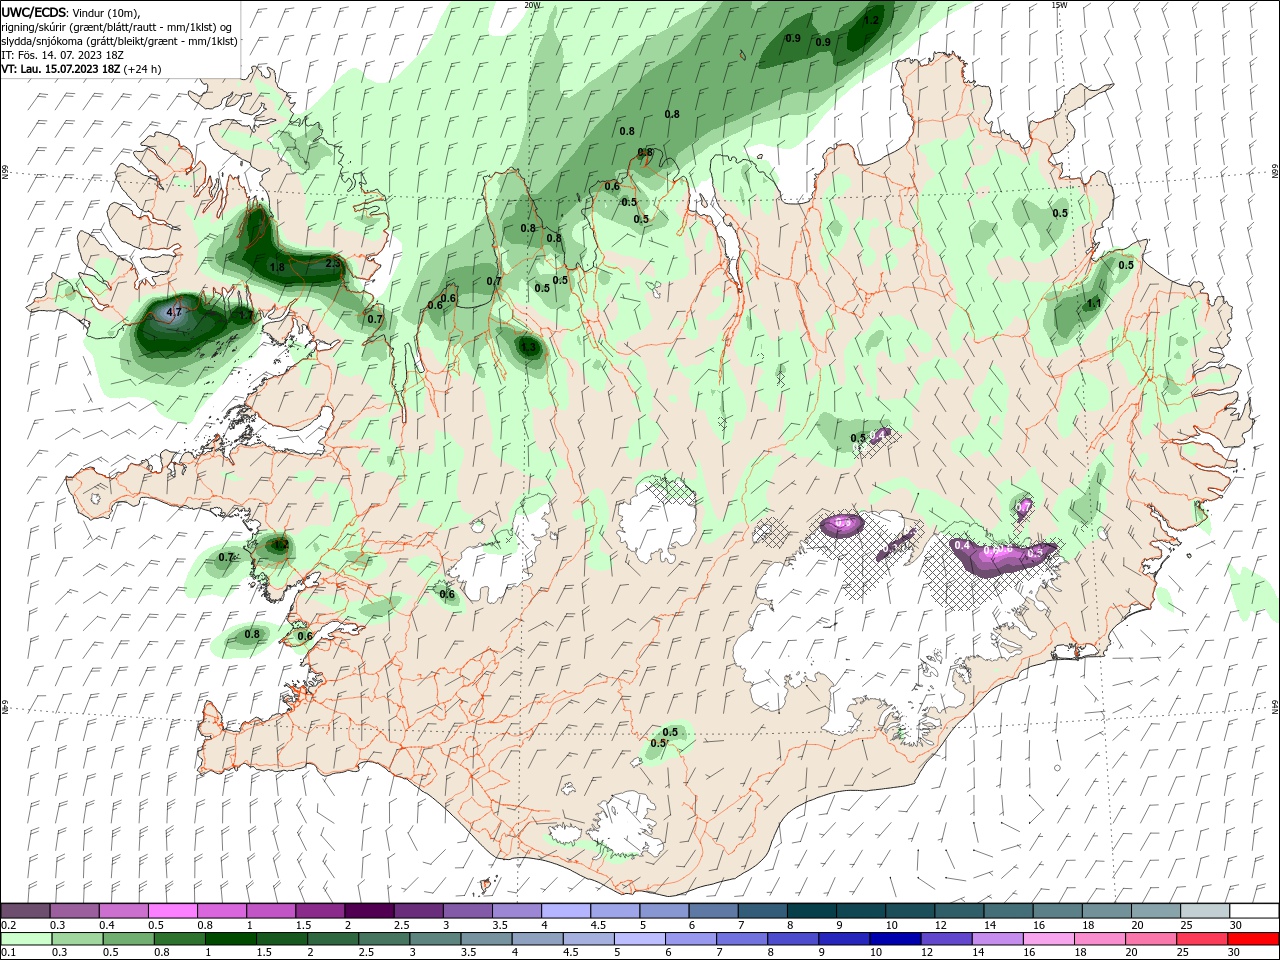The image size is (1280, 960).
Task: Click the white legend swatch labeled 30
Action: click(1254, 911)
